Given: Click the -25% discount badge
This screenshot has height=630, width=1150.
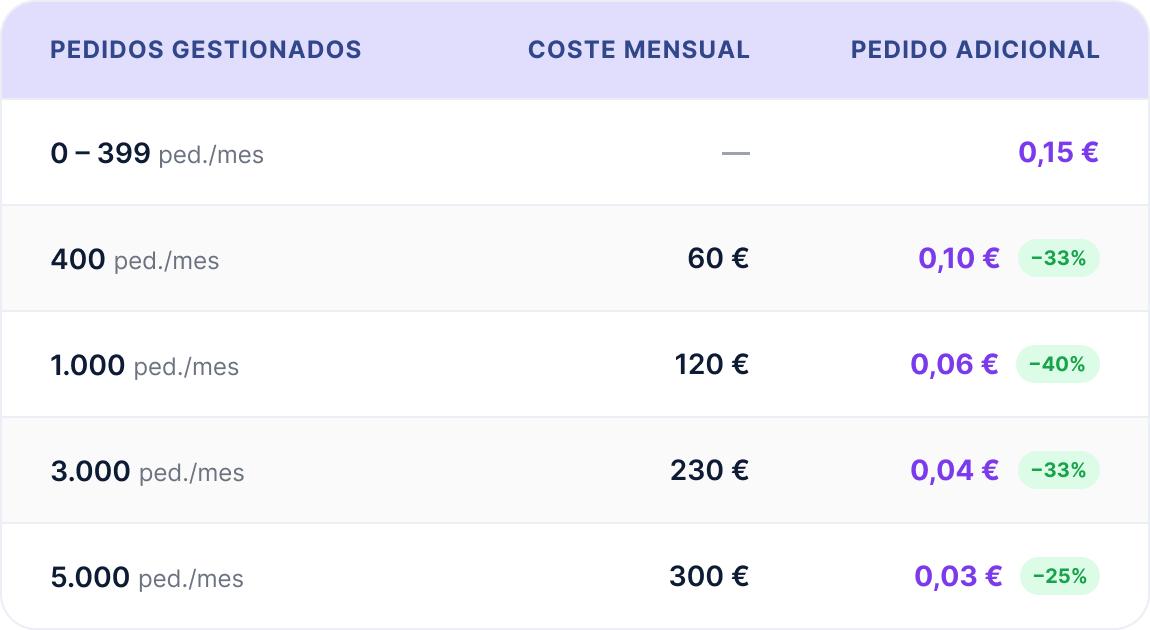Looking at the screenshot, I should point(1060,576).
